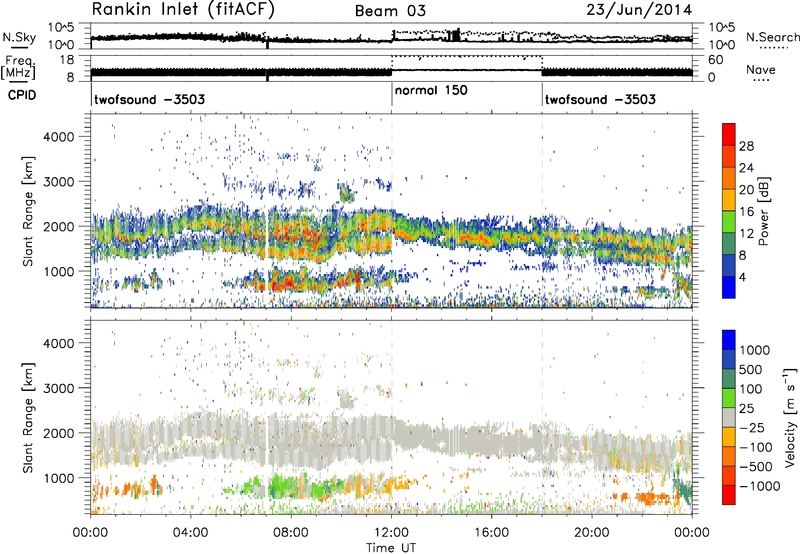Click the '60' tick on the Nave axis
Viewport: 800px width, 554px height.
(715, 60)
